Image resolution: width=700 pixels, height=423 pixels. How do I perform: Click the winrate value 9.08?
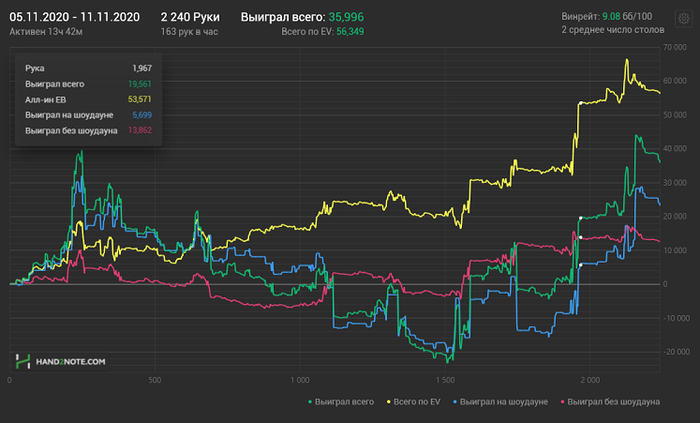coord(611,17)
